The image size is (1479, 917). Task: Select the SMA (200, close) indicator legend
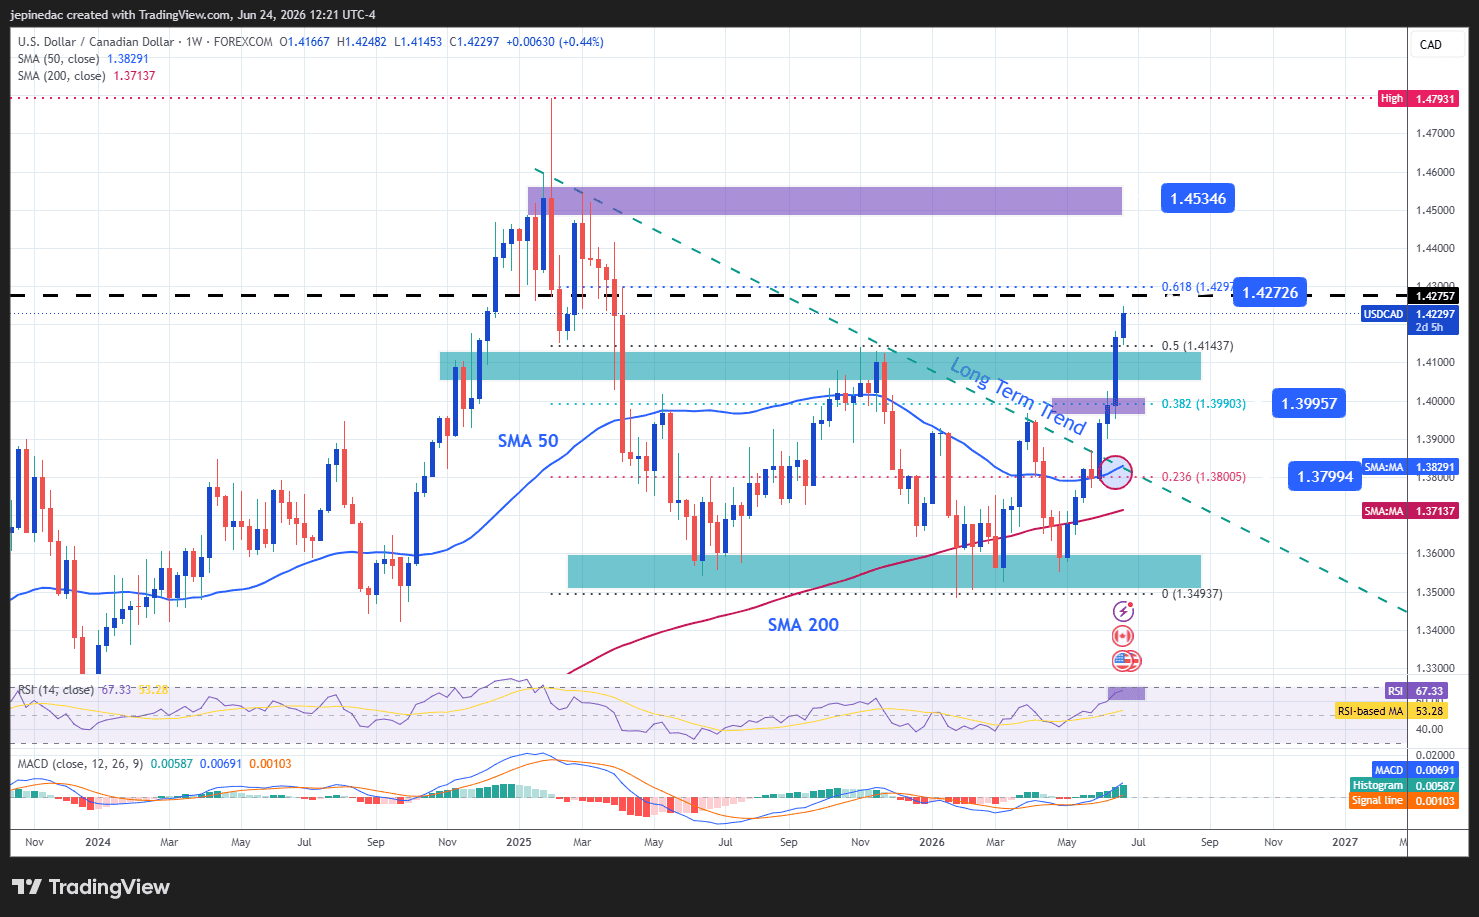pos(86,76)
